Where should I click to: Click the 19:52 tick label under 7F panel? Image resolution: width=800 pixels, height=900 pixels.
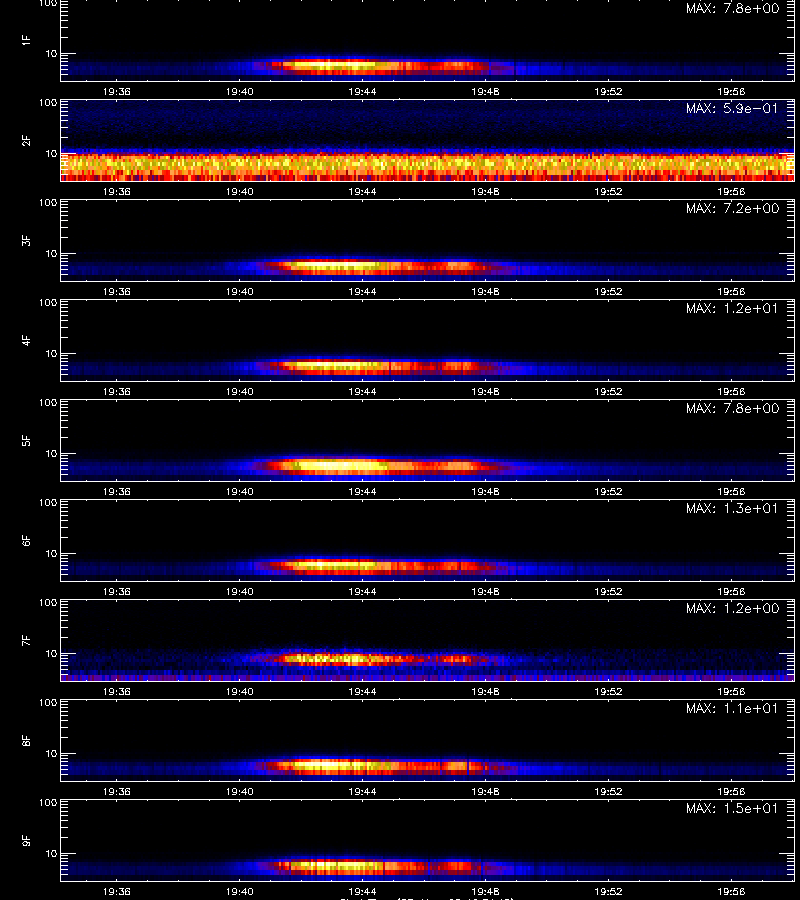[608, 692]
